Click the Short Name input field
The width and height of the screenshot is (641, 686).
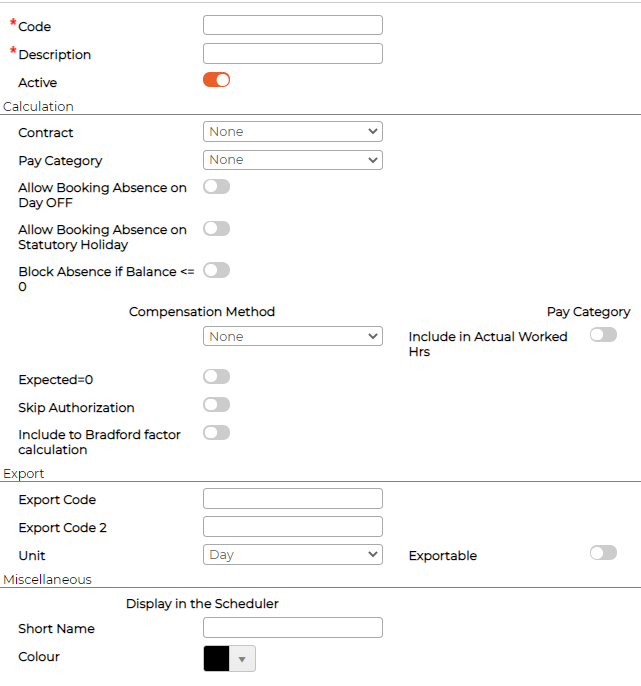point(293,628)
